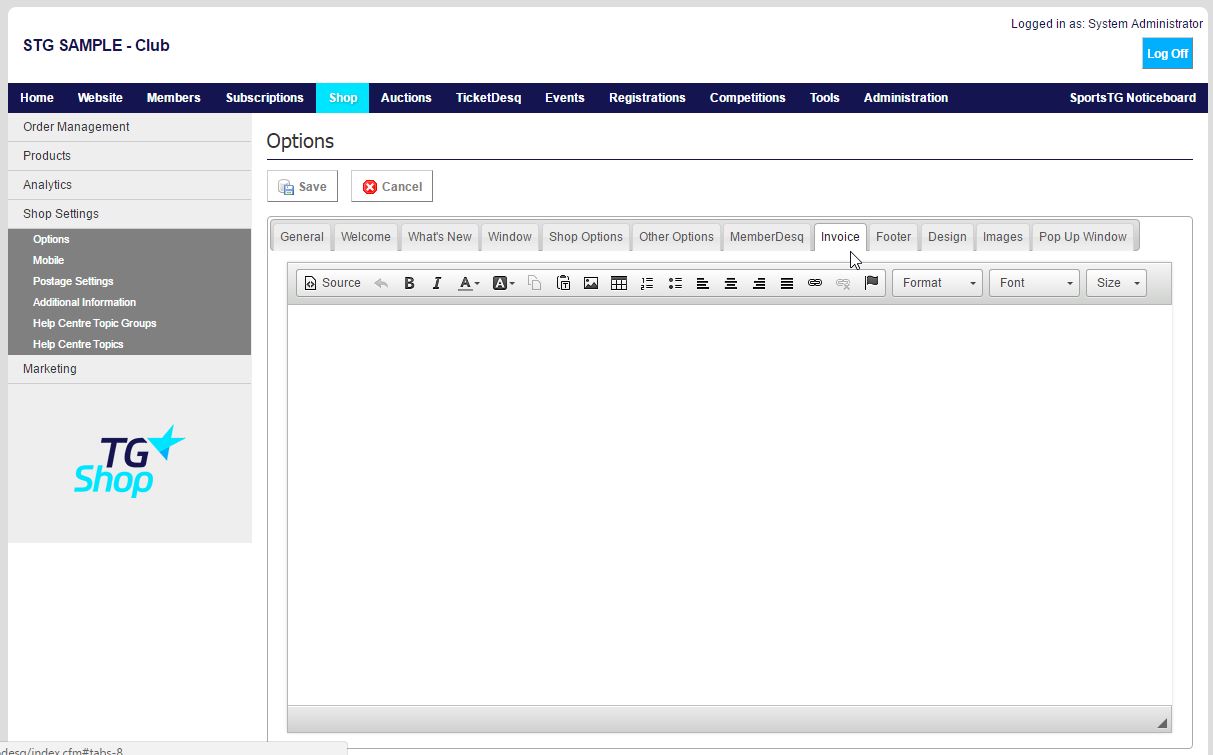This screenshot has width=1213, height=755.
Task: Click inside the invoice editor text area
Action: tap(729, 505)
